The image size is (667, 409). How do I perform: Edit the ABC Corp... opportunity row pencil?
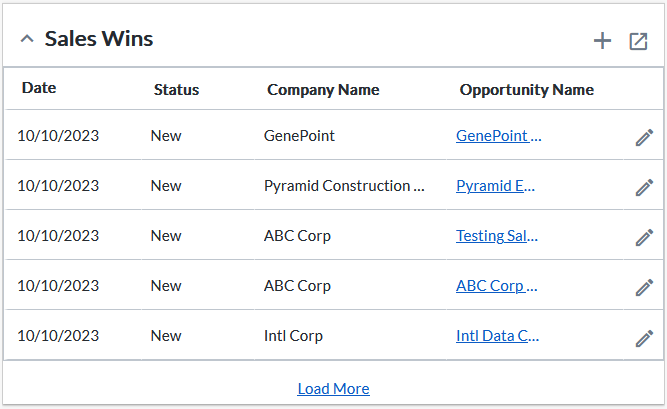coord(644,287)
